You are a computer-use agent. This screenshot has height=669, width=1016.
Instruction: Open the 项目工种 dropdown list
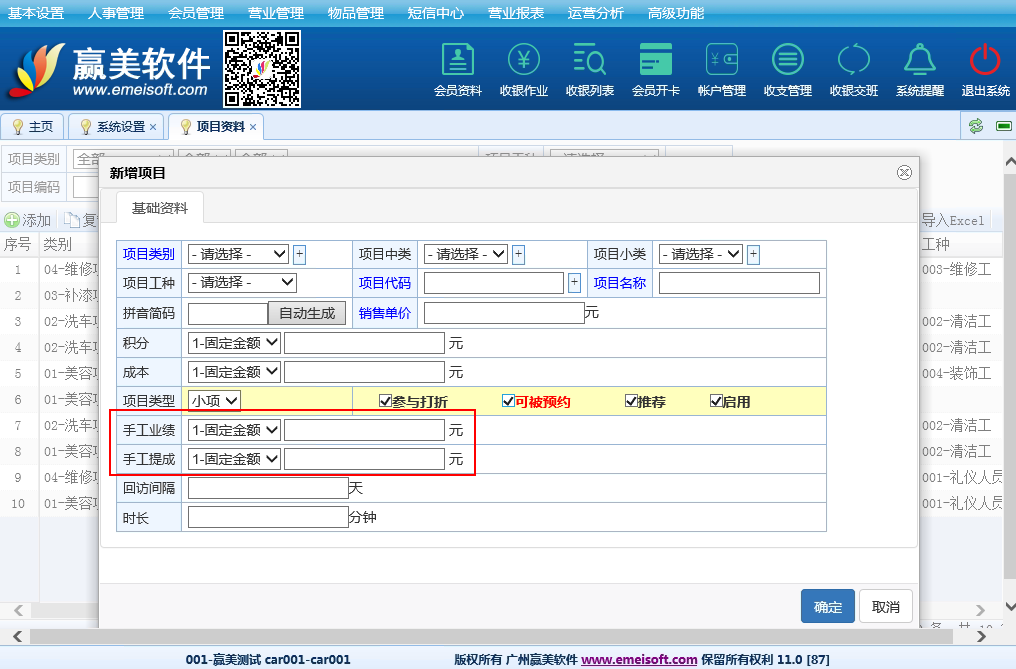pyautogui.click(x=242, y=283)
